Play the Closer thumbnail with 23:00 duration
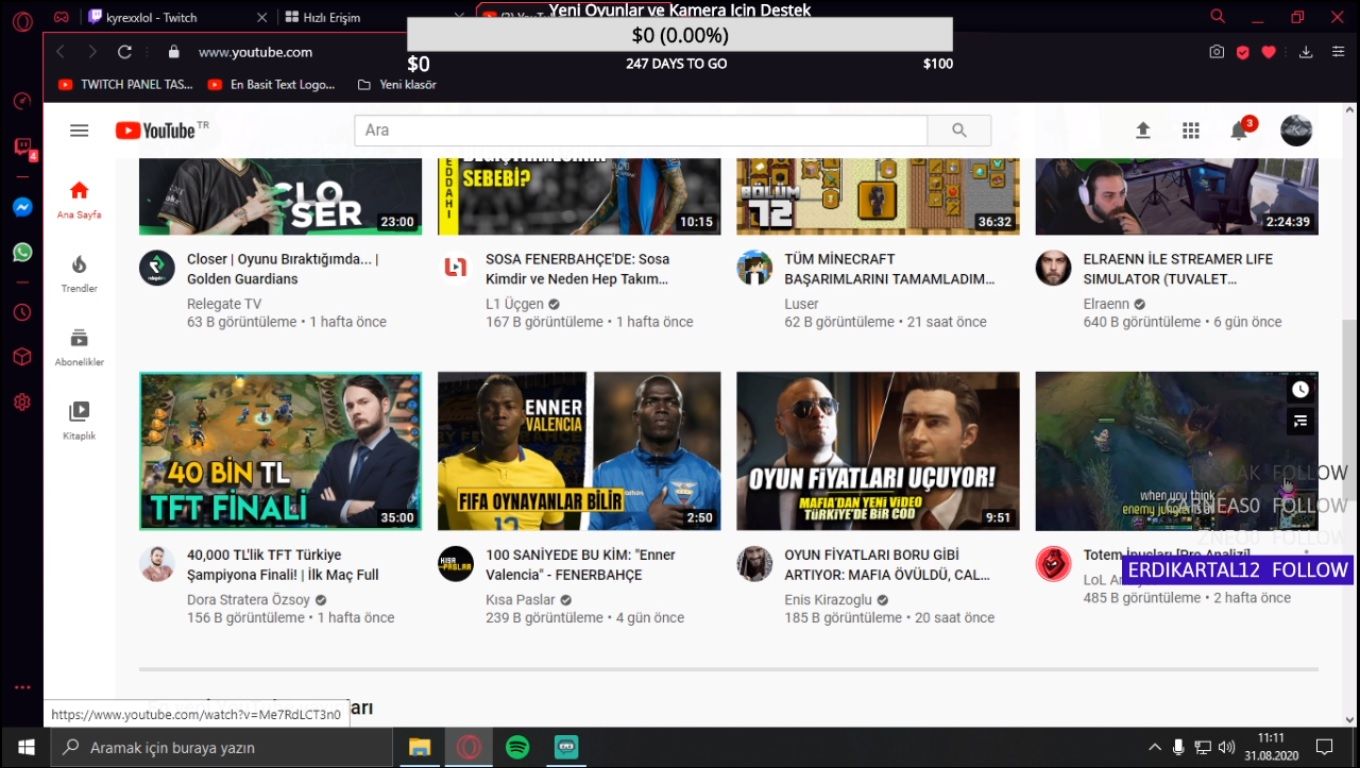 pyautogui.click(x=280, y=196)
